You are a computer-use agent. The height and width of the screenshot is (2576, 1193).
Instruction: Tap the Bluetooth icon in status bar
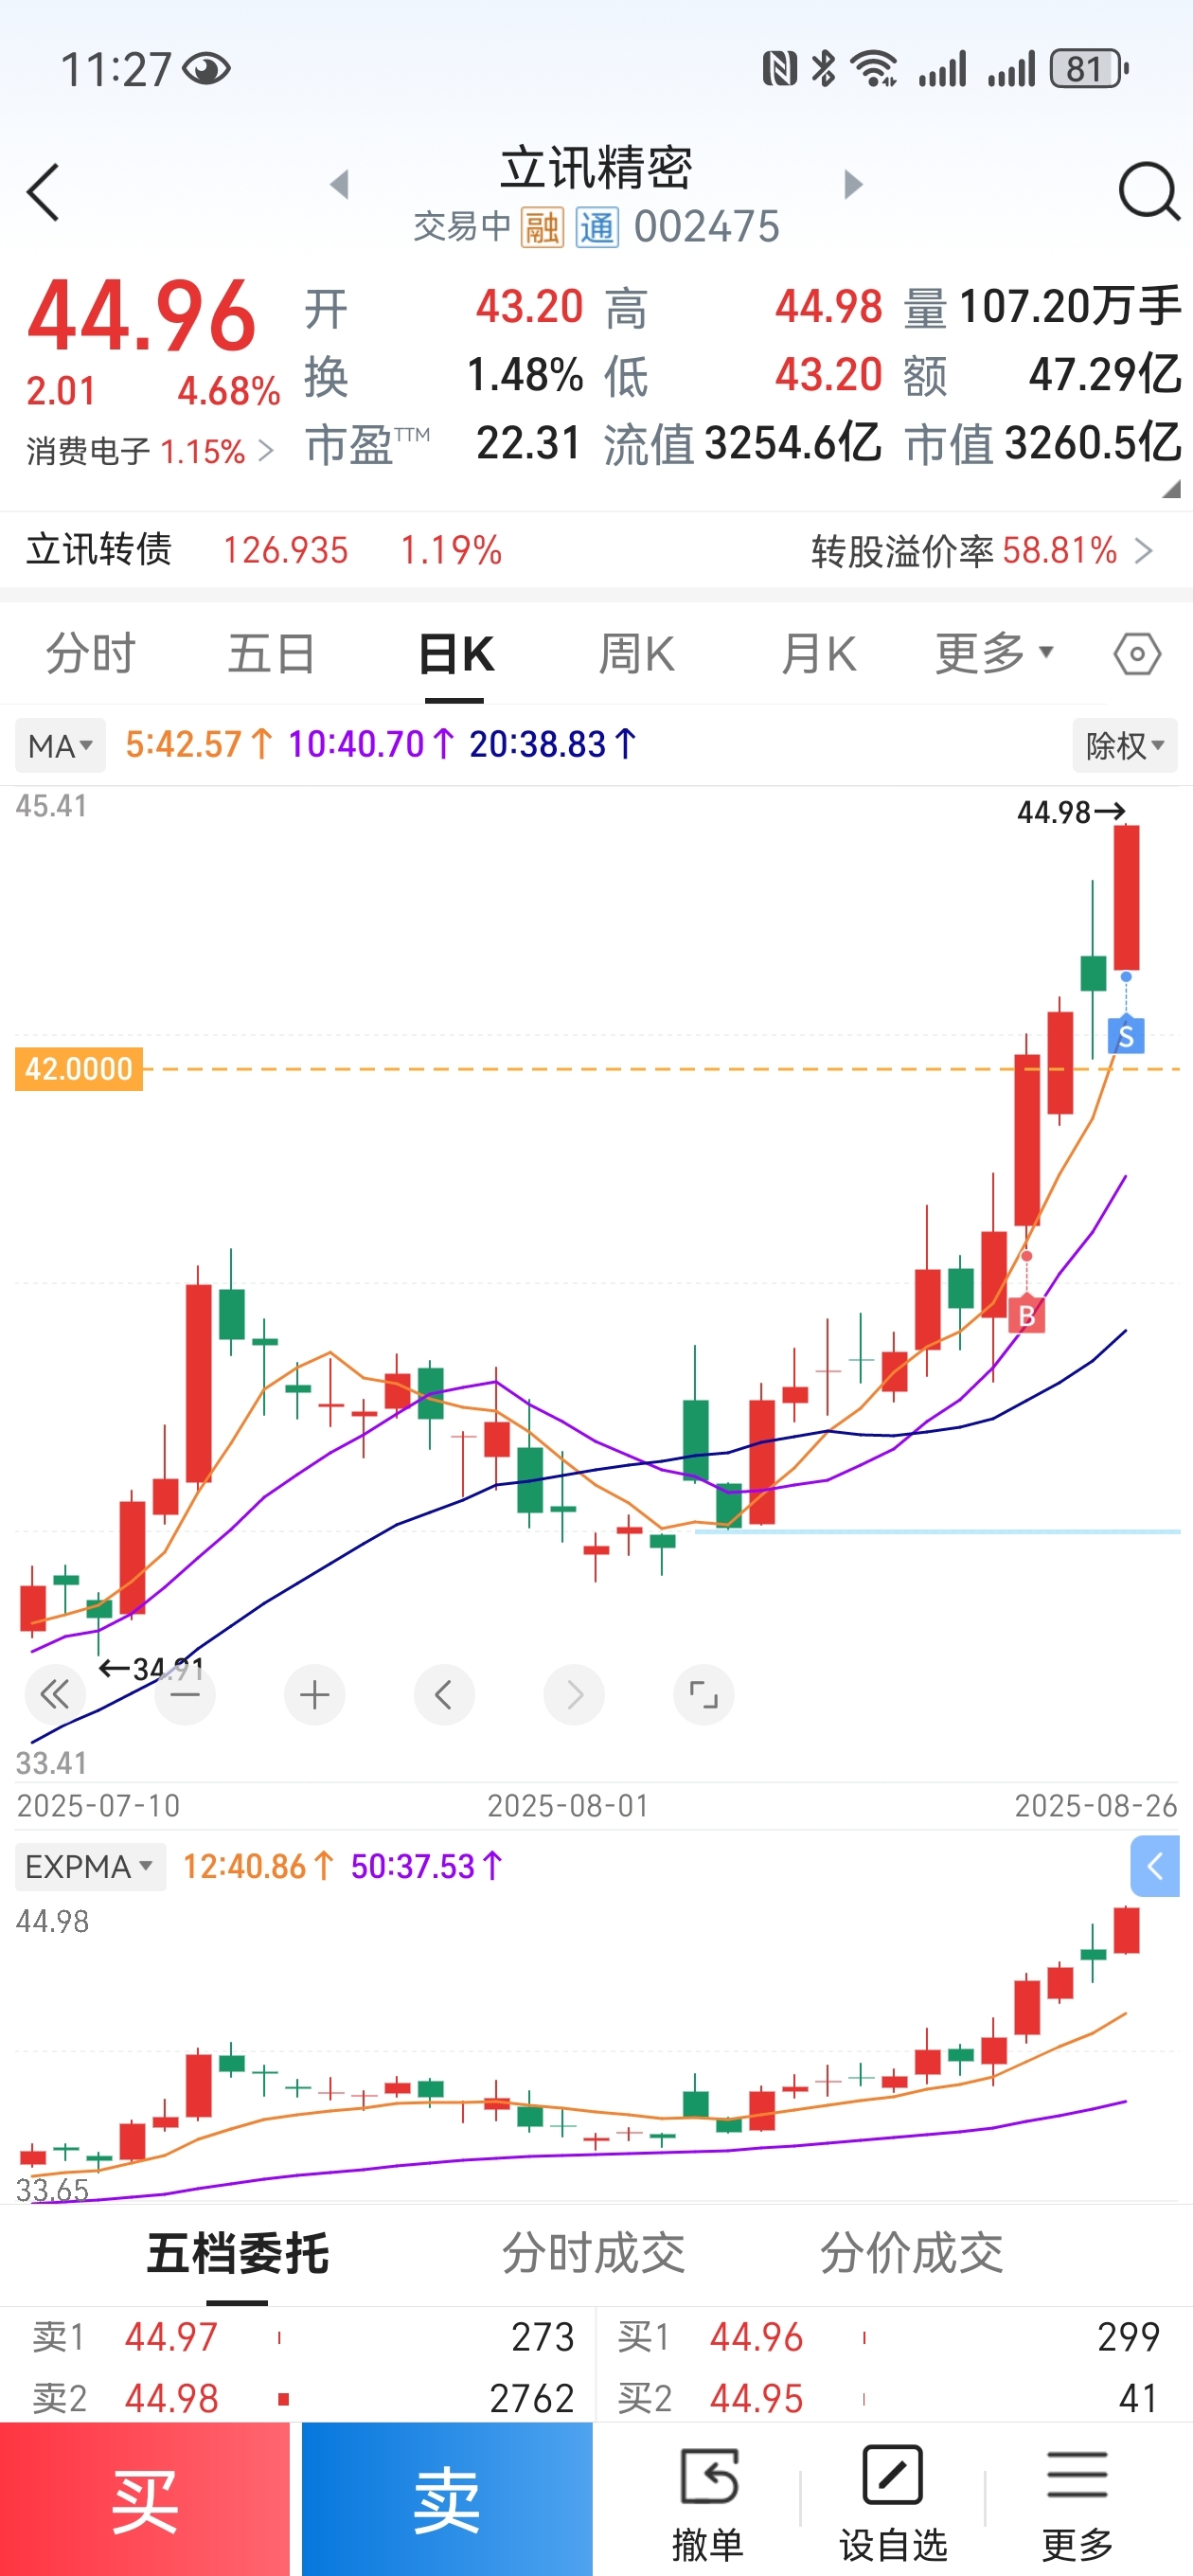pyautogui.click(x=824, y=69)
